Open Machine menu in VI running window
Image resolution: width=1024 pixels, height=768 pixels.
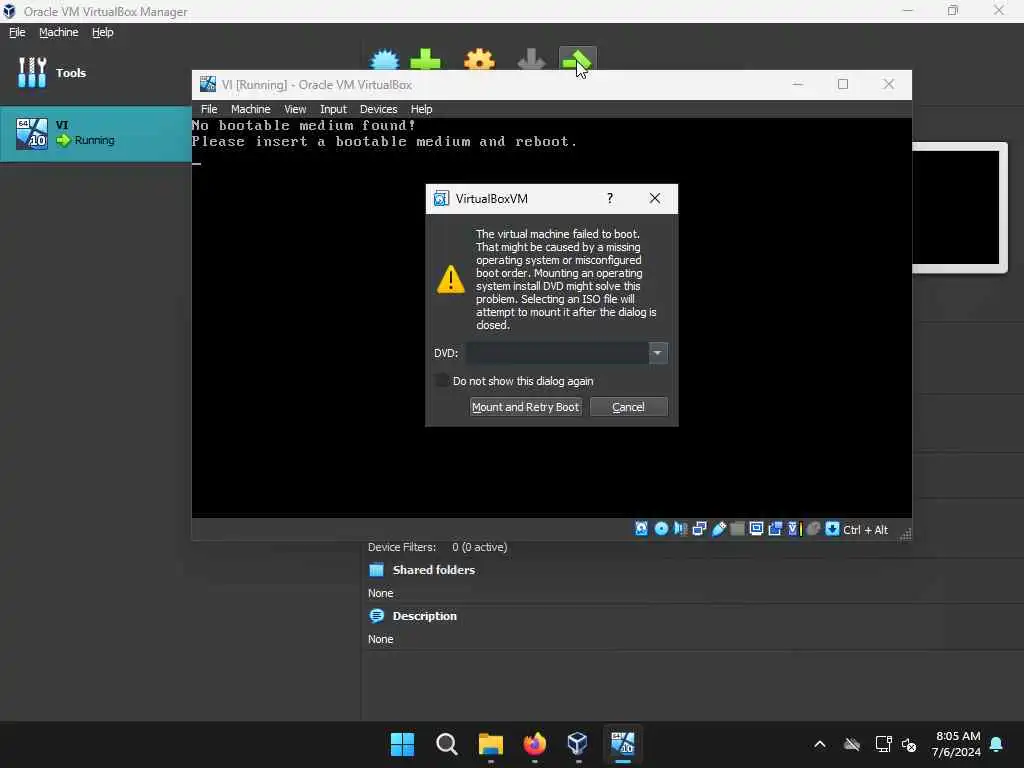251,109
